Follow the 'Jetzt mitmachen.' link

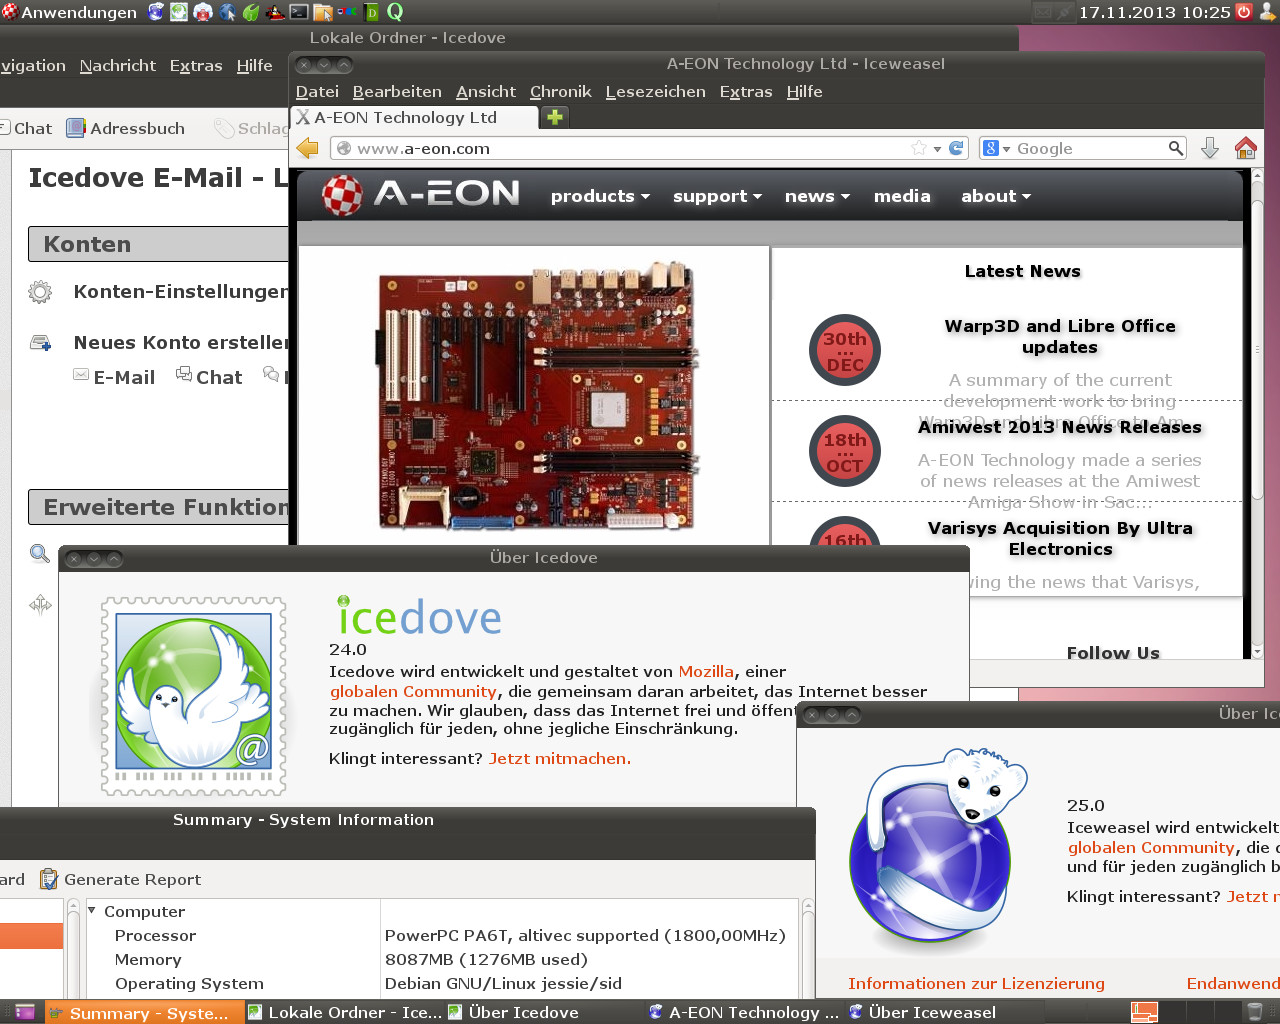point(559,758)
